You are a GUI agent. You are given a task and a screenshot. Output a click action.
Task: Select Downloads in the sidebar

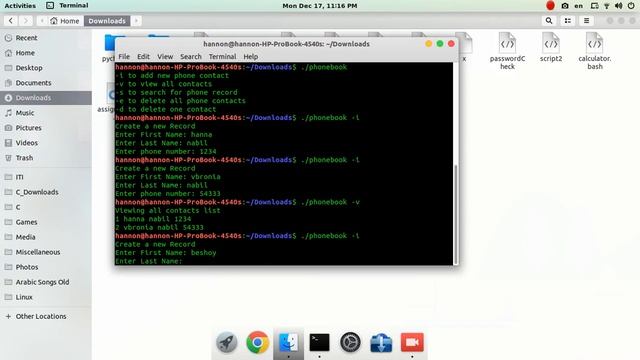click(46, 98)
